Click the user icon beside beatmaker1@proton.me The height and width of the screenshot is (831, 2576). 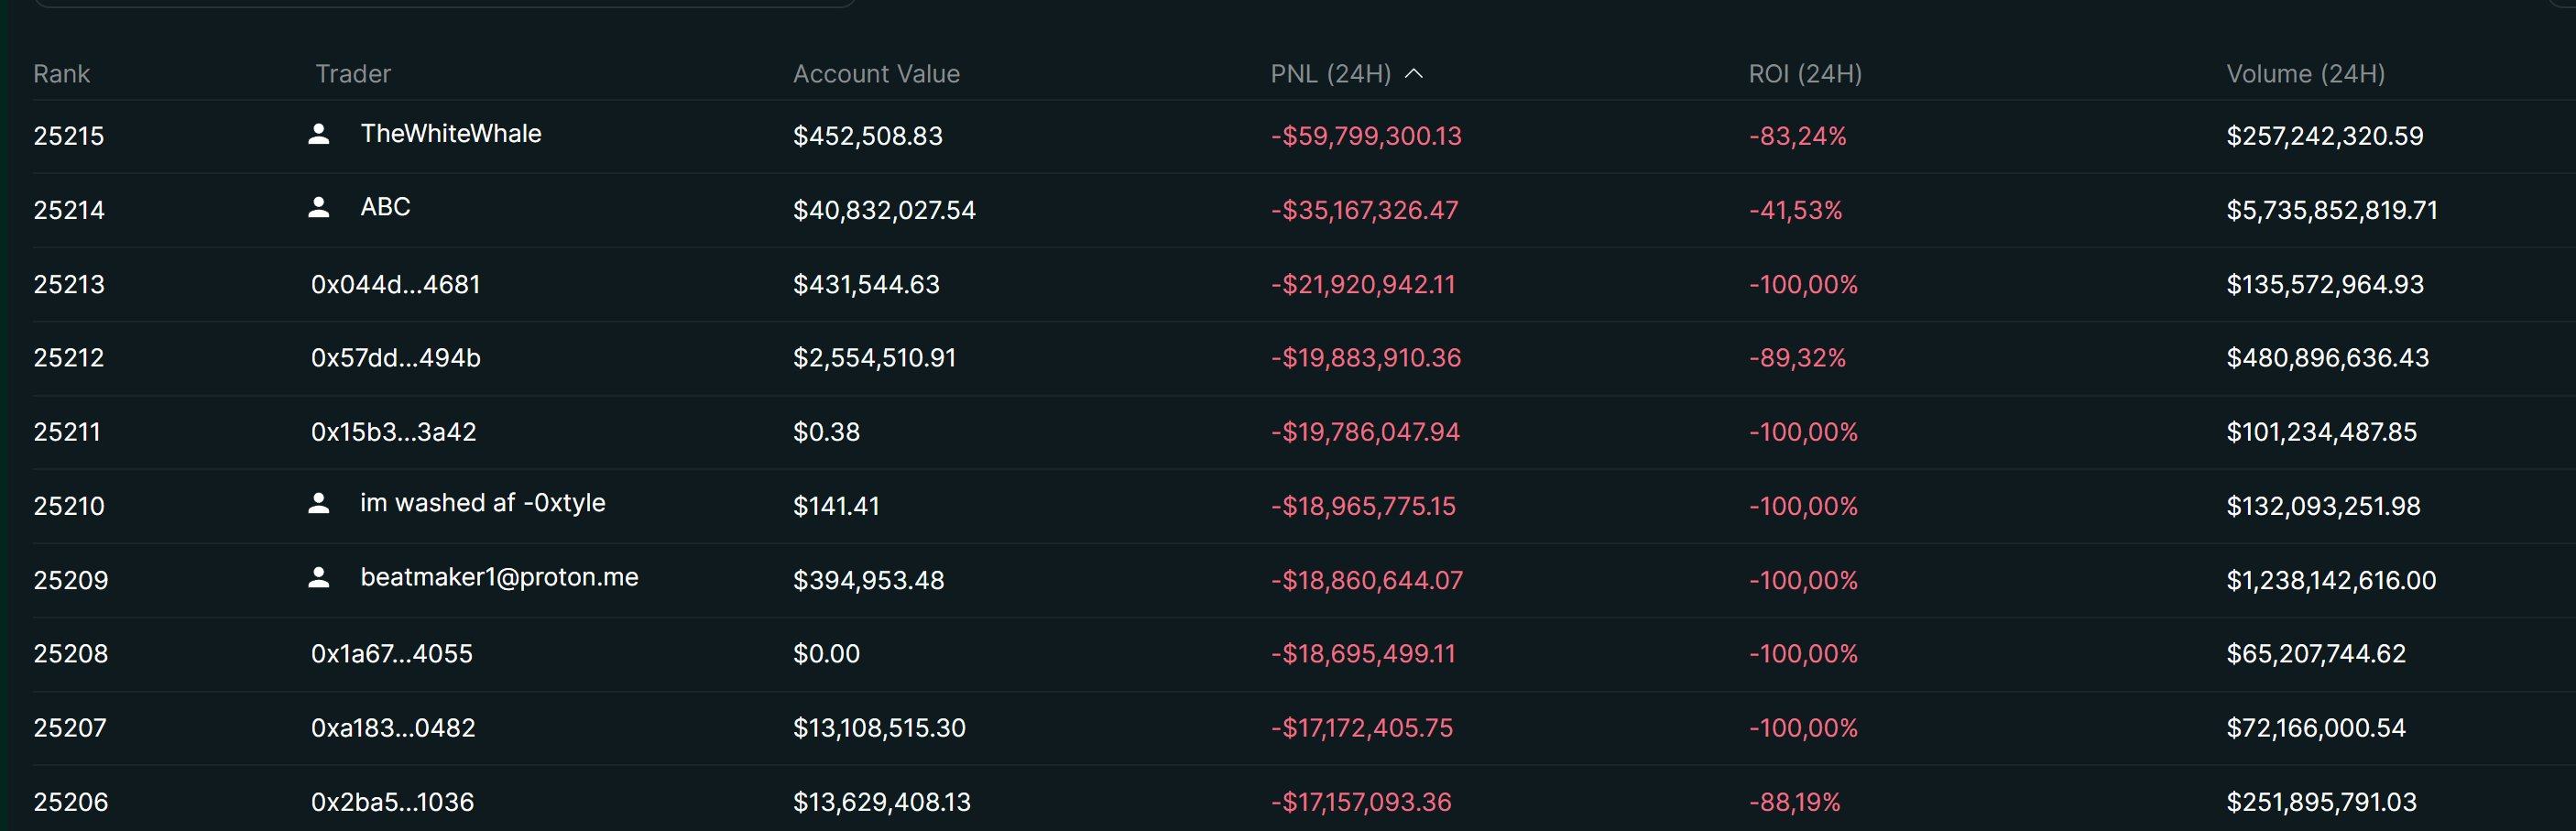(x=319, y=577)
